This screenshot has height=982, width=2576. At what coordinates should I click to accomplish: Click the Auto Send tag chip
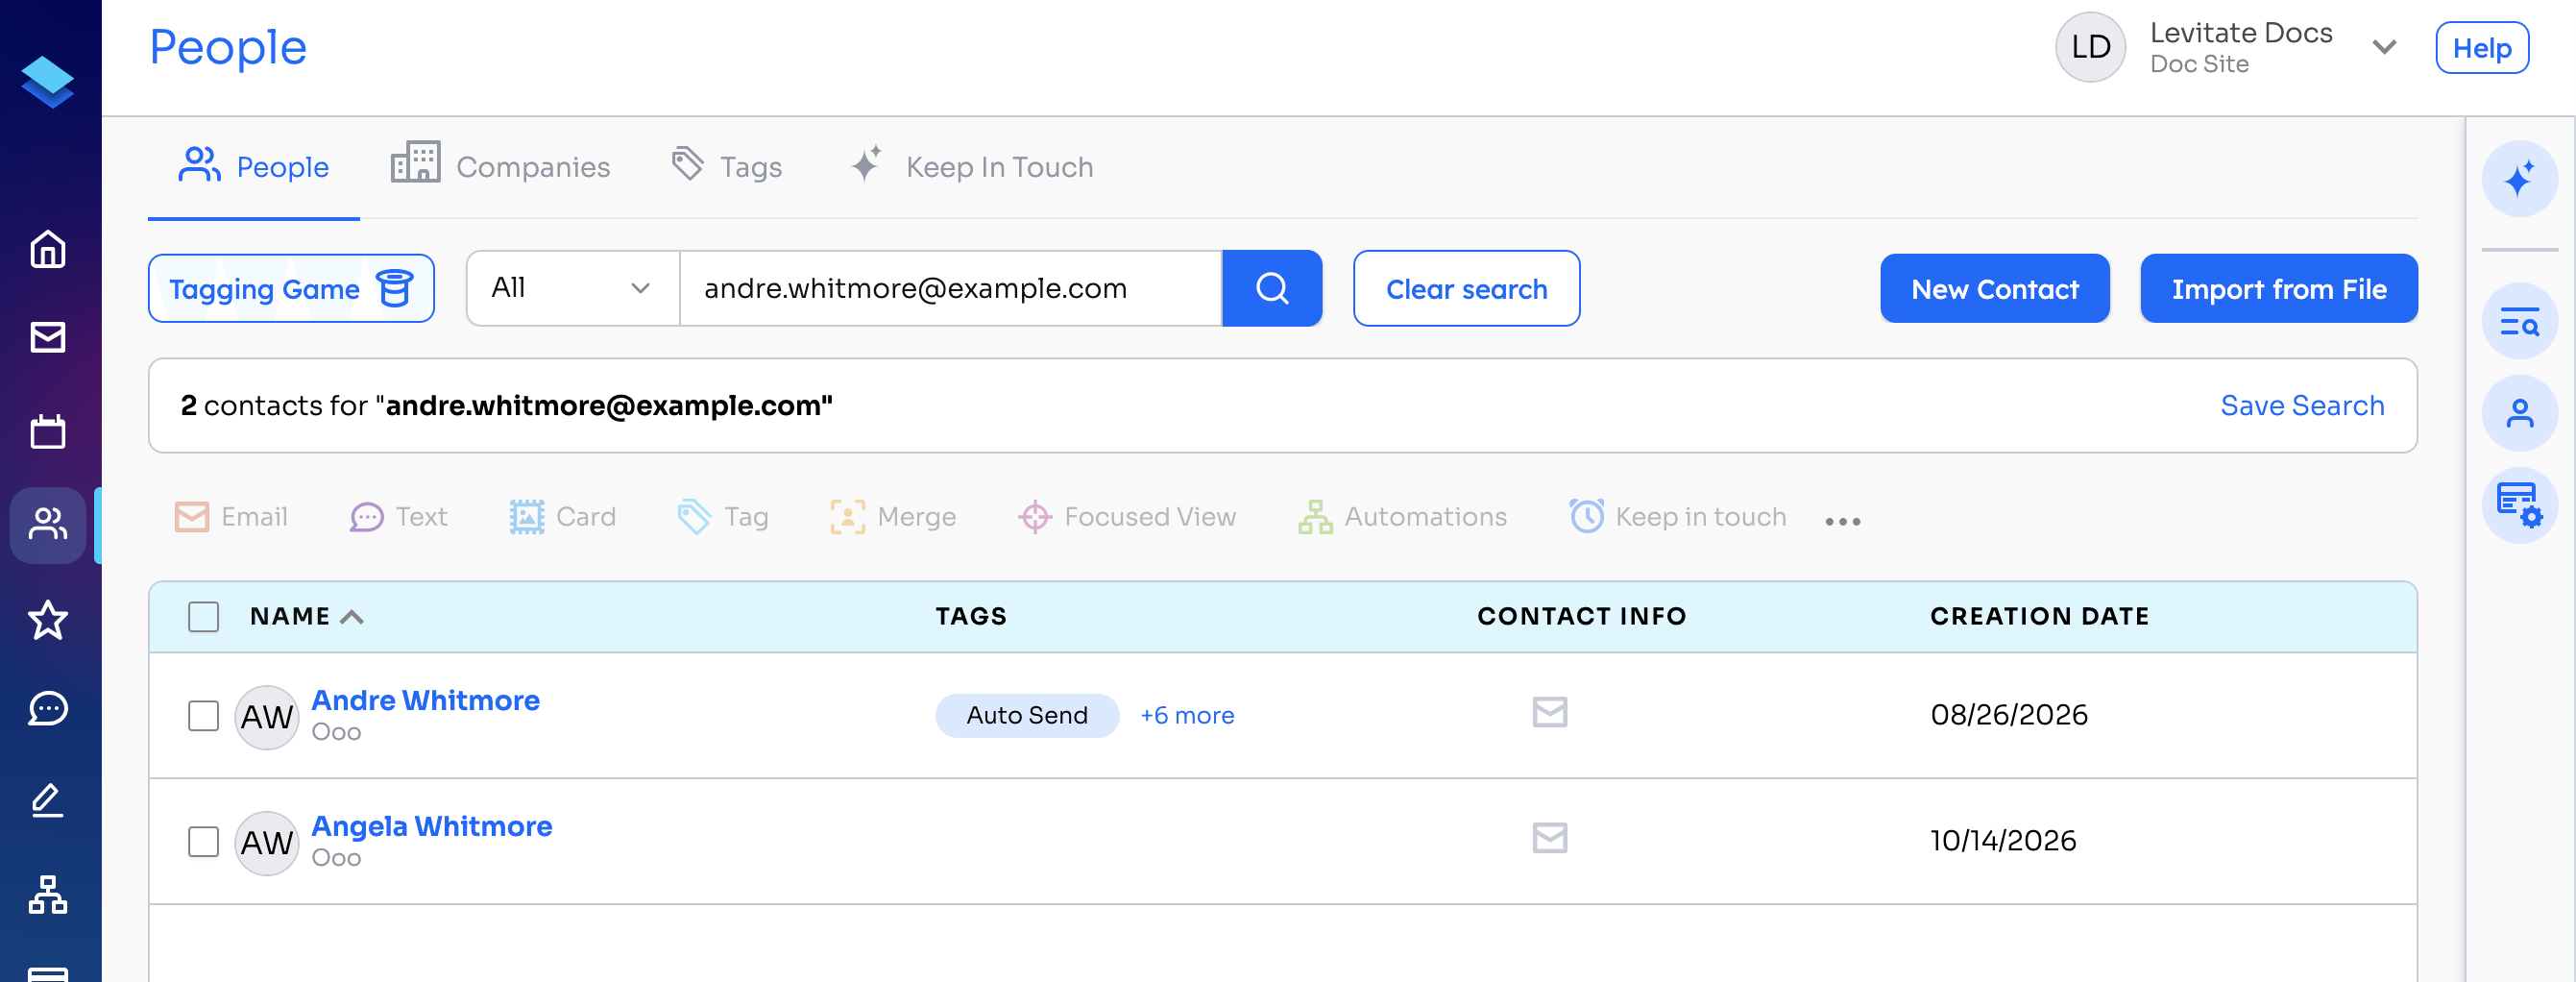click(1026, 716)
